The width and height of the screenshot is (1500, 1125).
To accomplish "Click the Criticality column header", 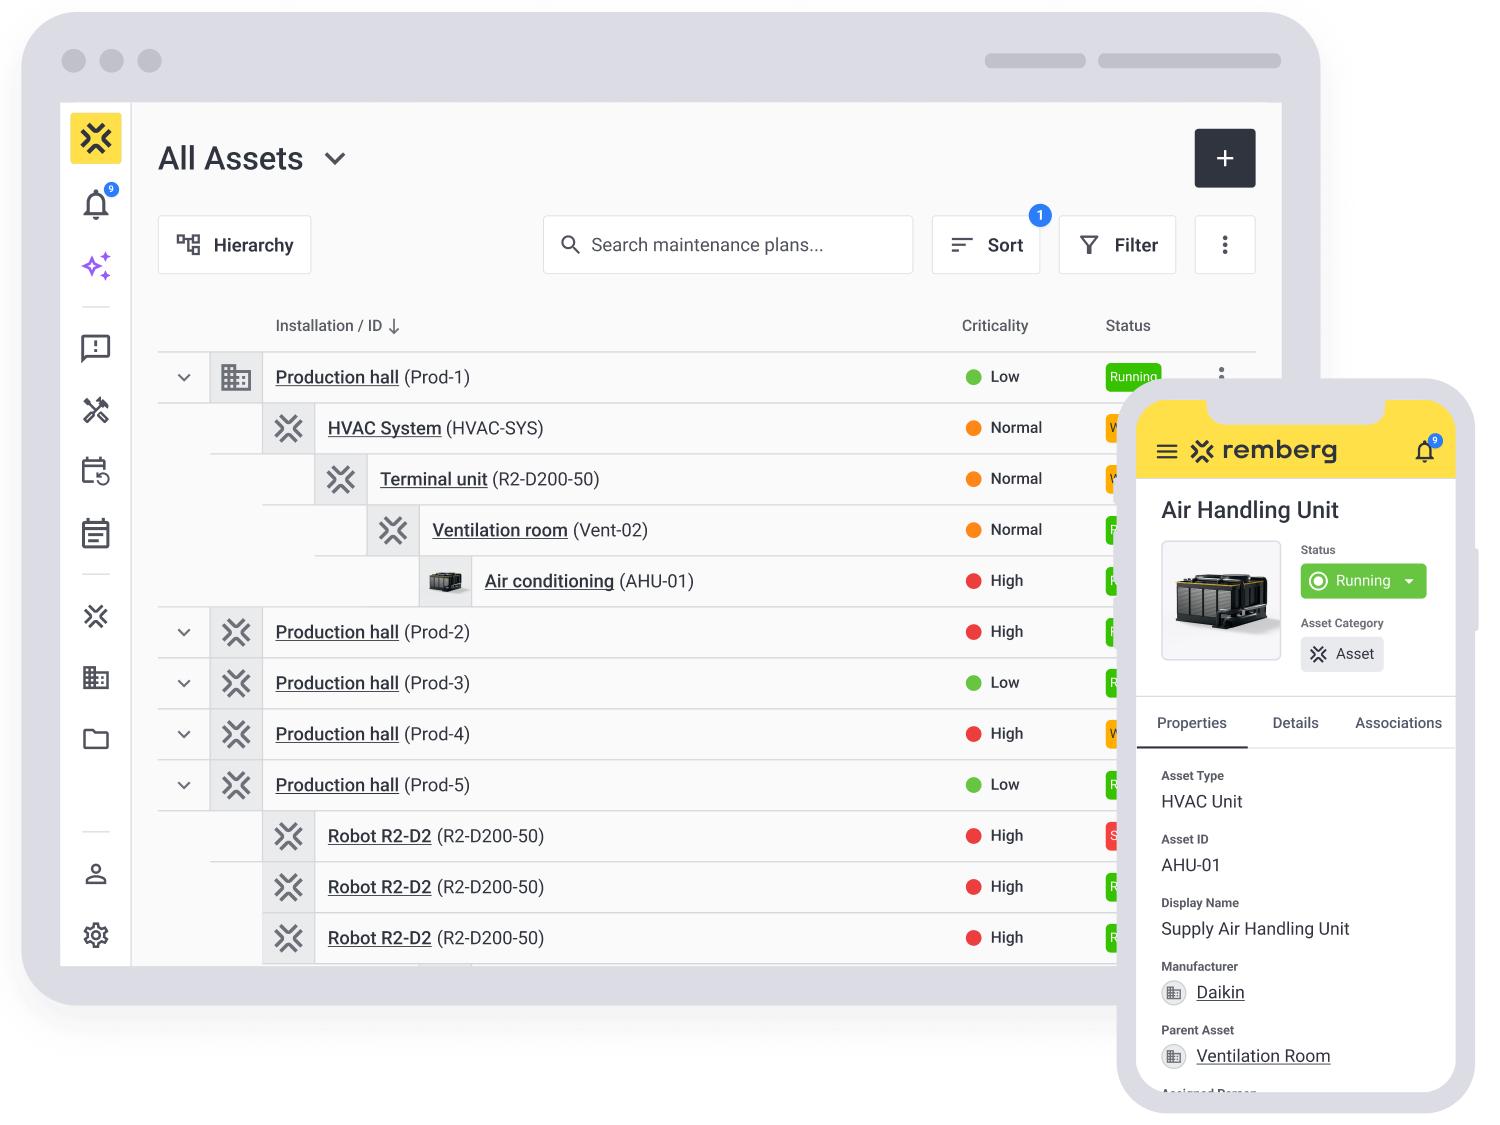I will pos(995,326).
